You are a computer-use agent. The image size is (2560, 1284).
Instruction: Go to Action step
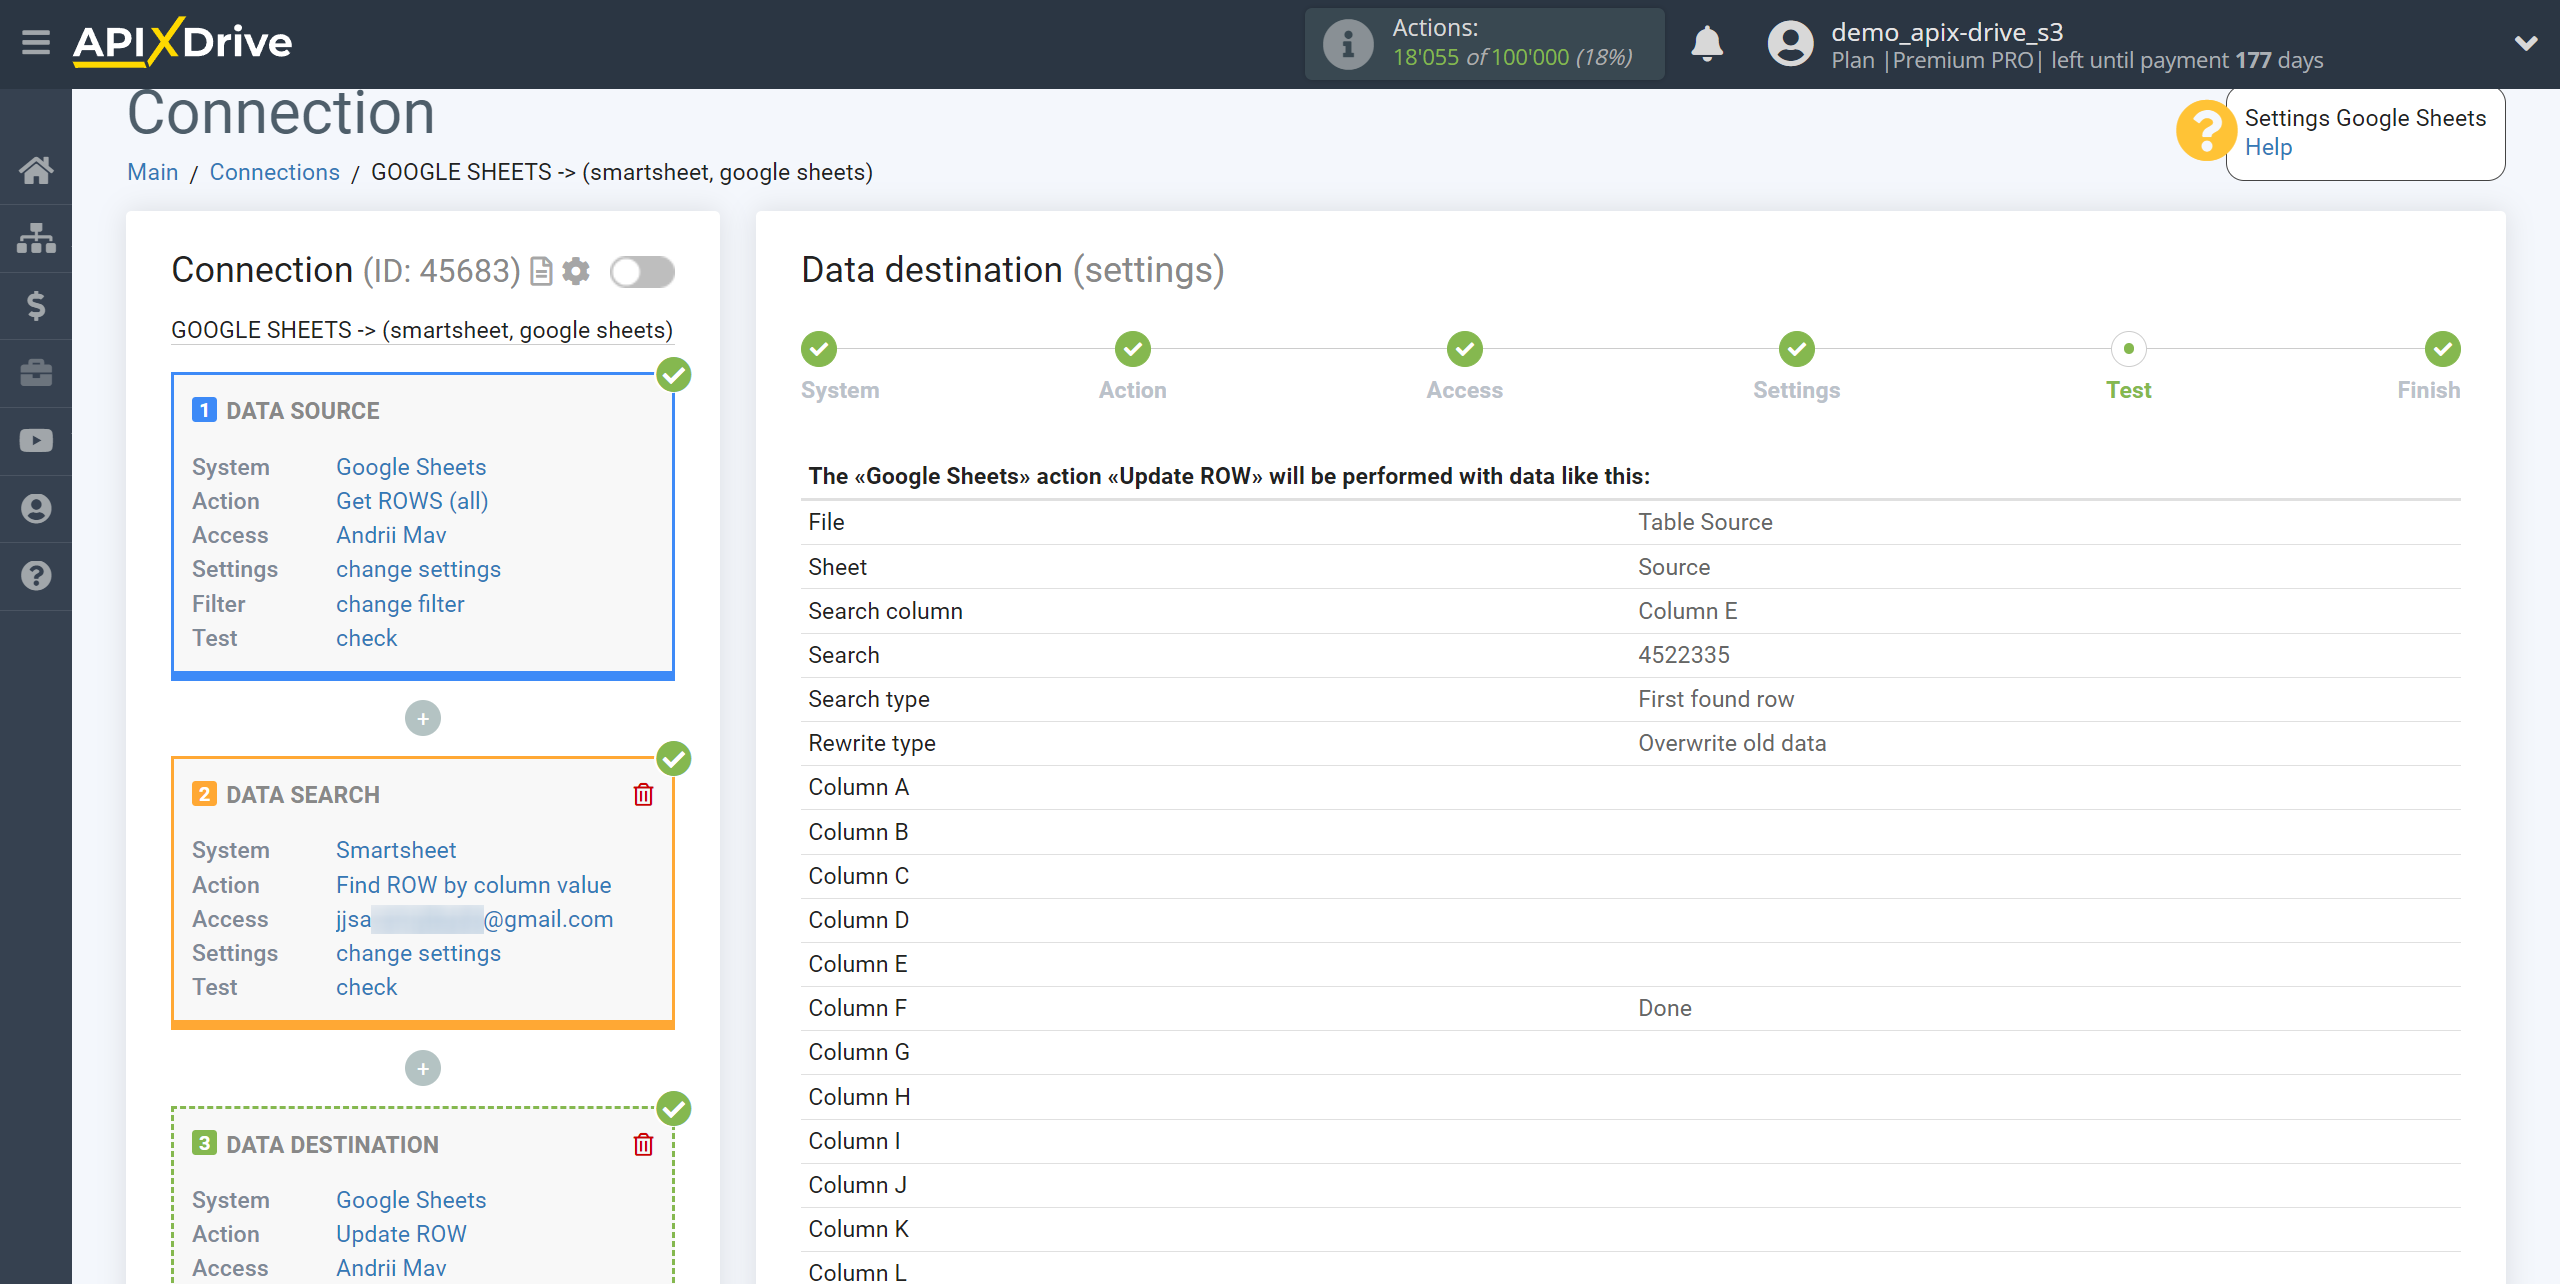coord(1133,349)
